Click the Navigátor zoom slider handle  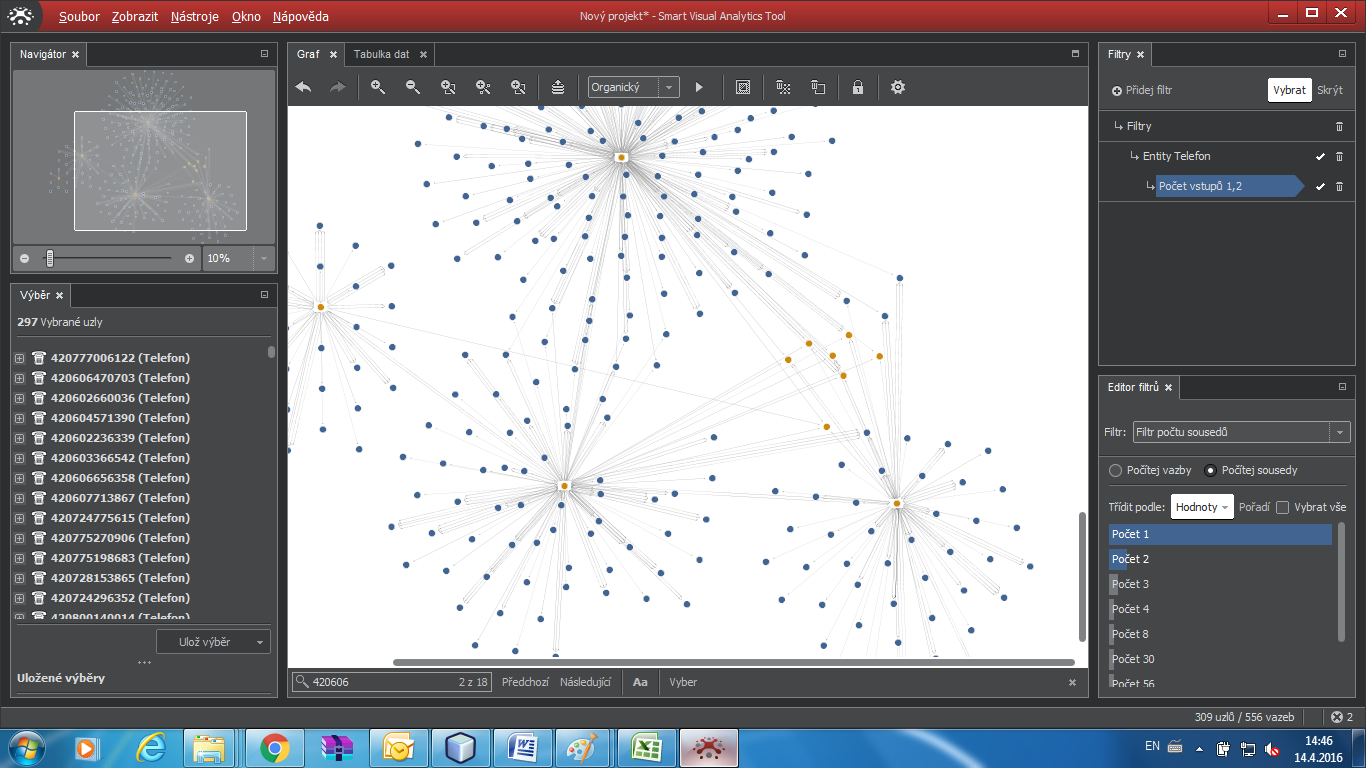pos(49,258)
